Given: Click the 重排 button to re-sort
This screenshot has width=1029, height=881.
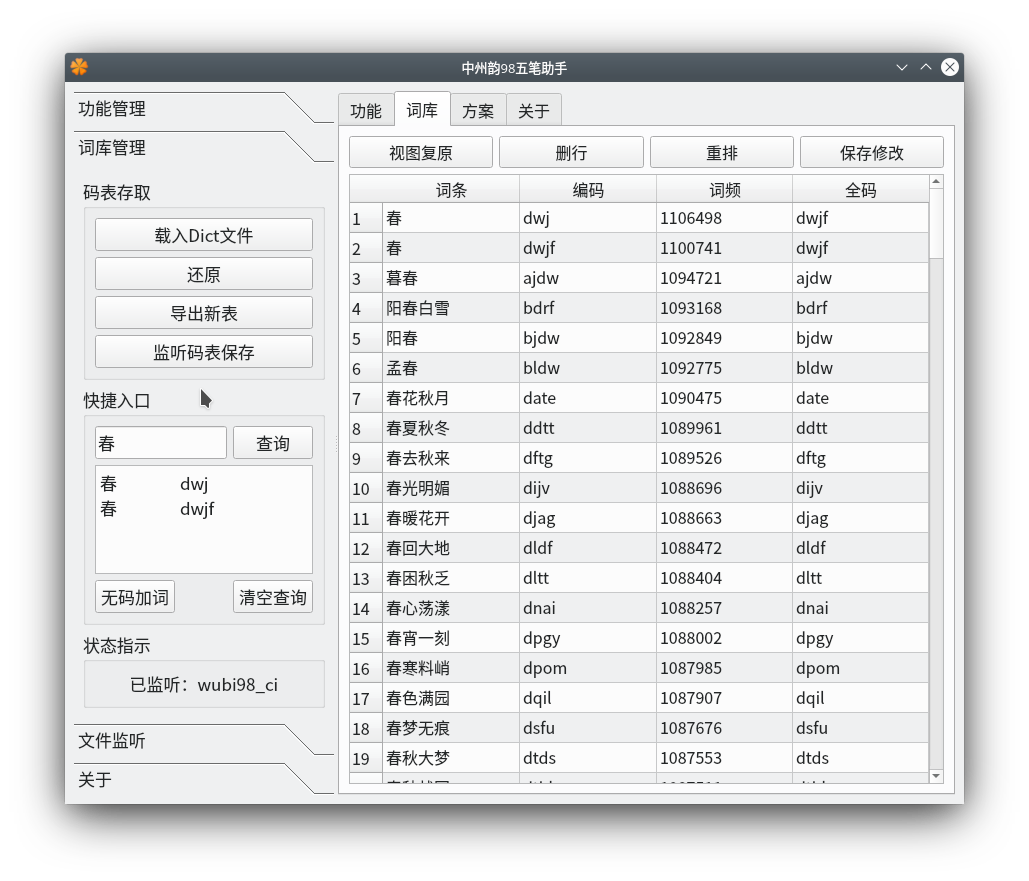Looking at the screenshot, I should pos(722,151).
